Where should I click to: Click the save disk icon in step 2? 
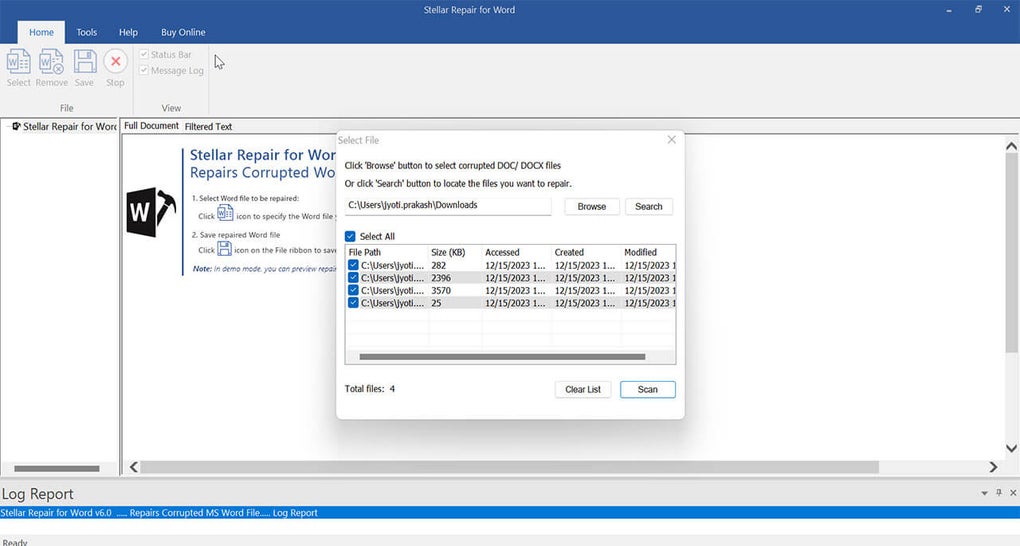click(224, 248)
